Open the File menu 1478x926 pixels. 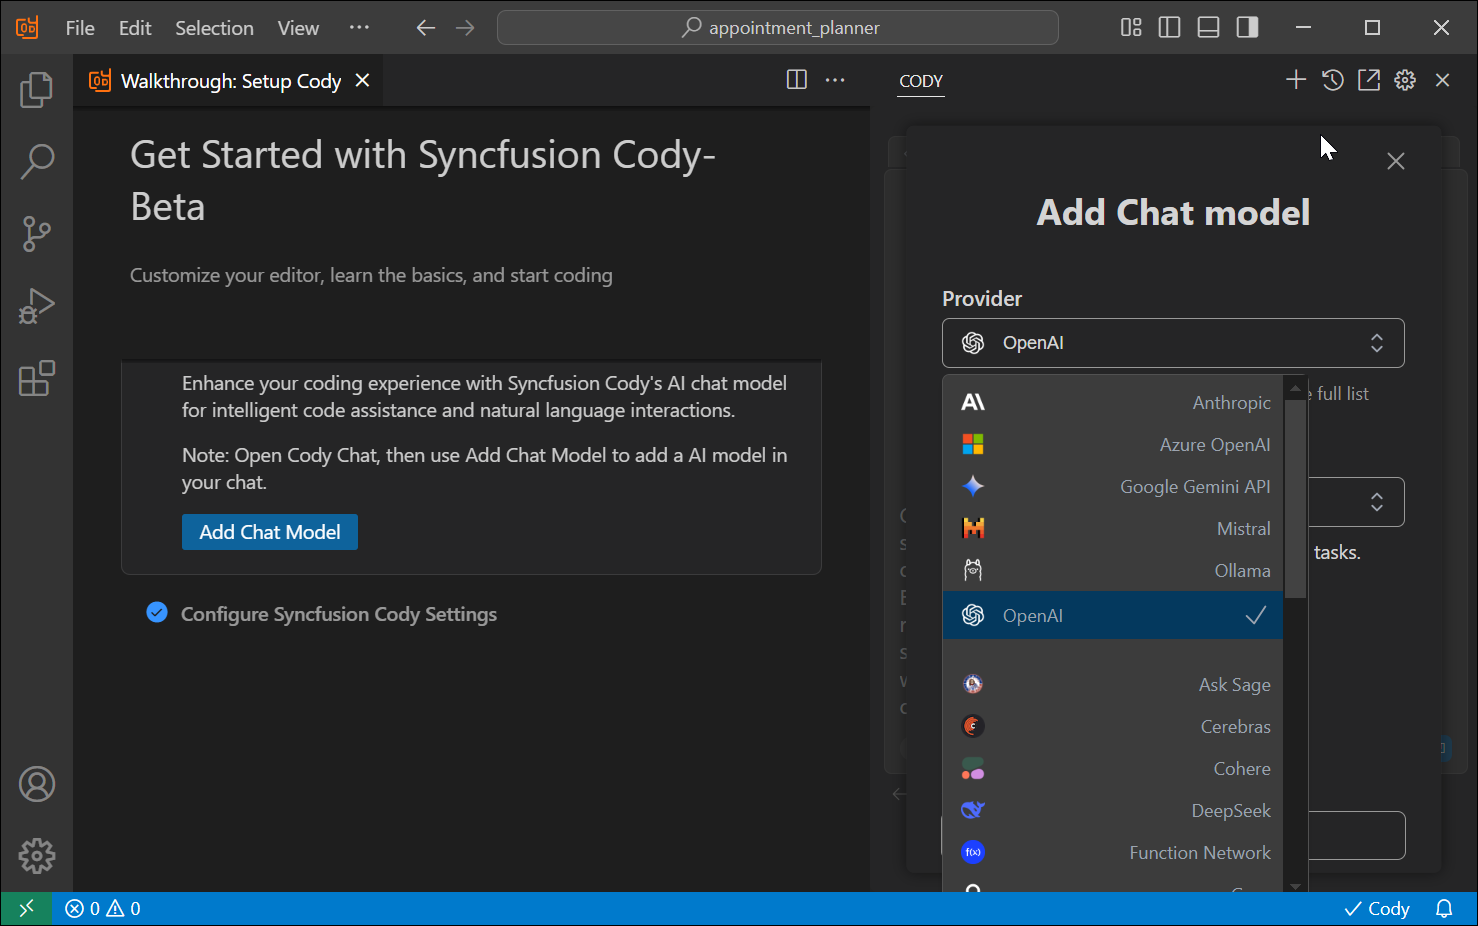coord(80,28)
